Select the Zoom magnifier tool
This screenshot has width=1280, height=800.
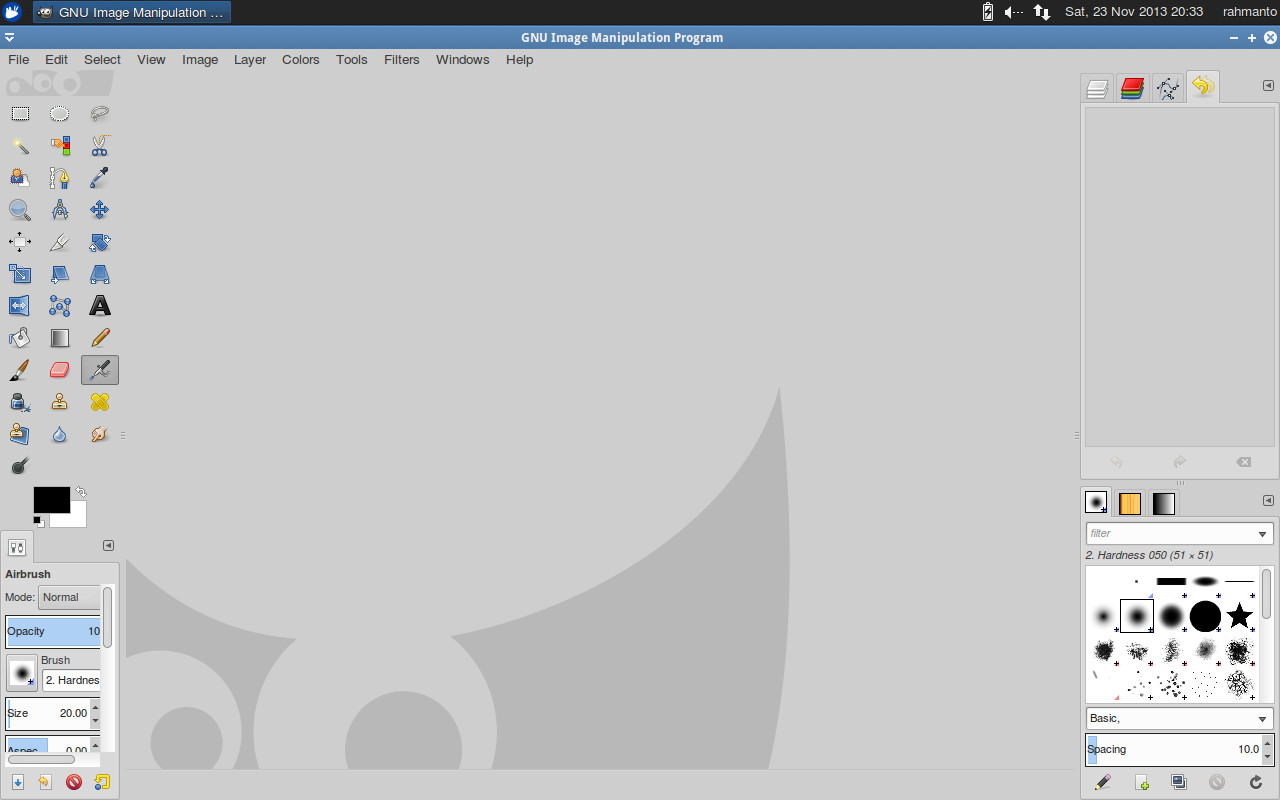click(x=20, y=210)
